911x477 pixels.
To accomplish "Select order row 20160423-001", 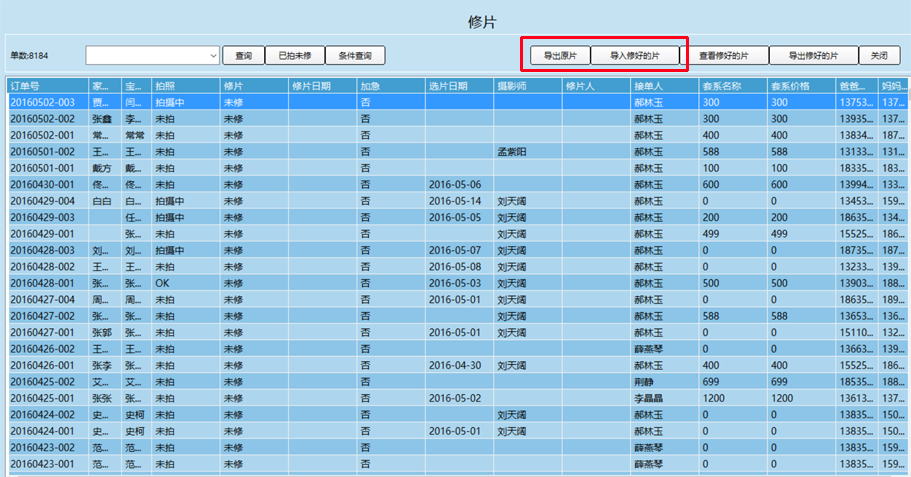I will coord(457,464).
